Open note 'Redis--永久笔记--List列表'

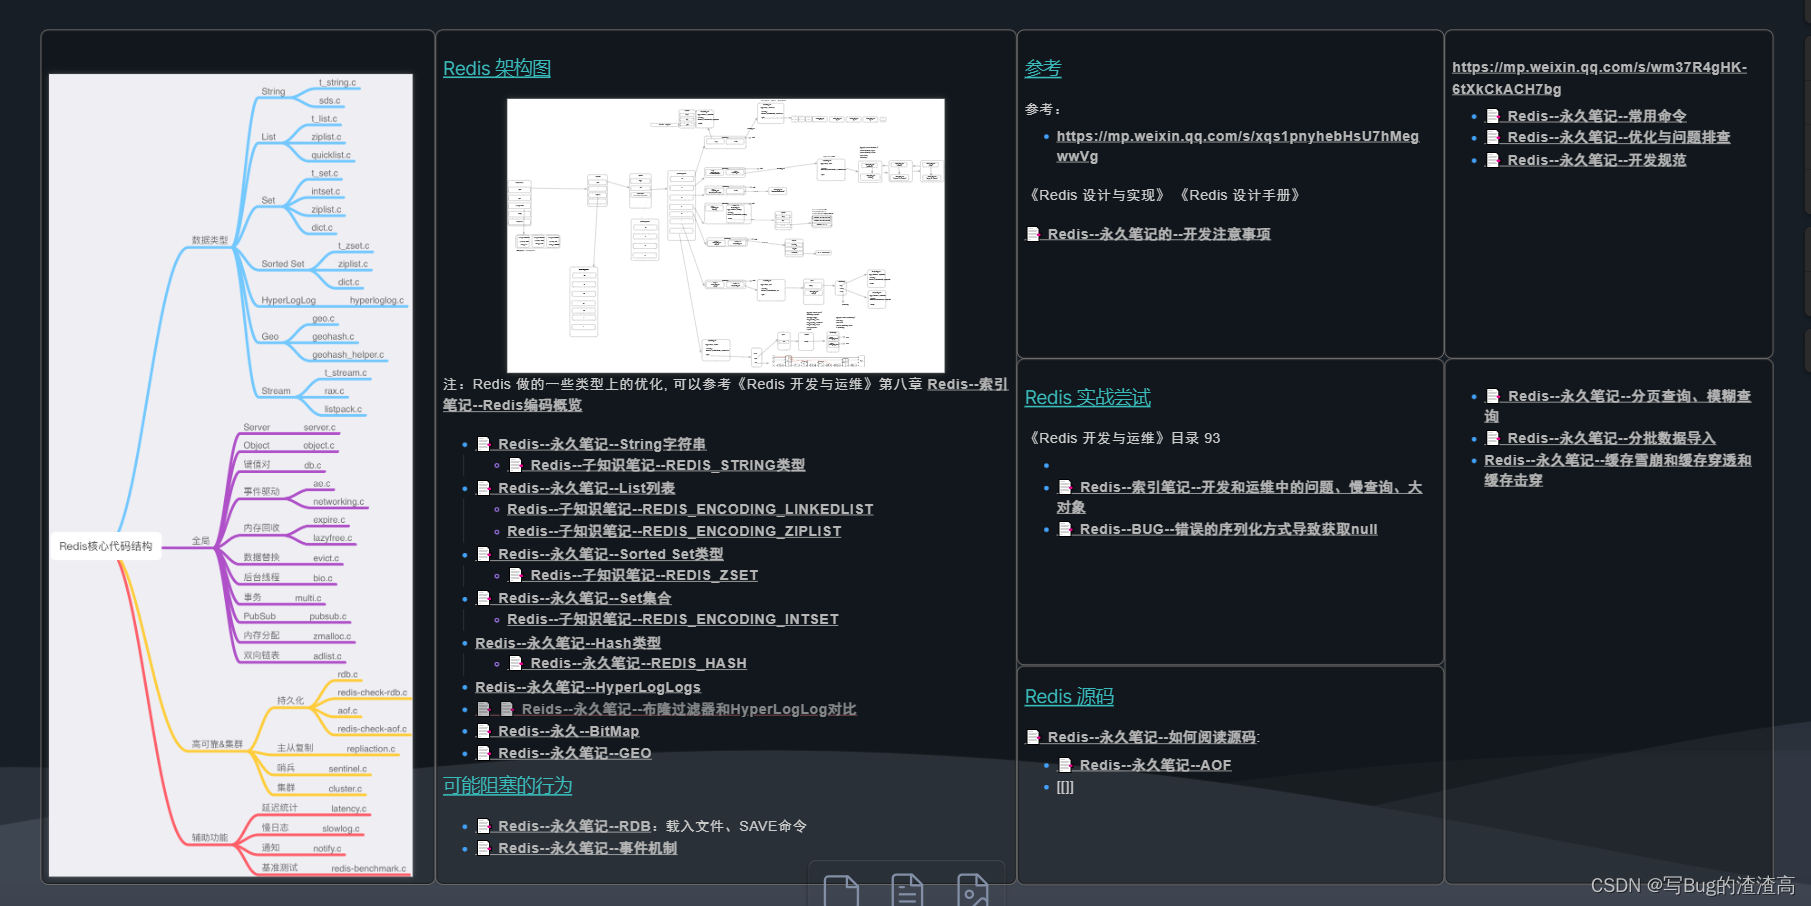pyautogui.click(x=587, y=488)
